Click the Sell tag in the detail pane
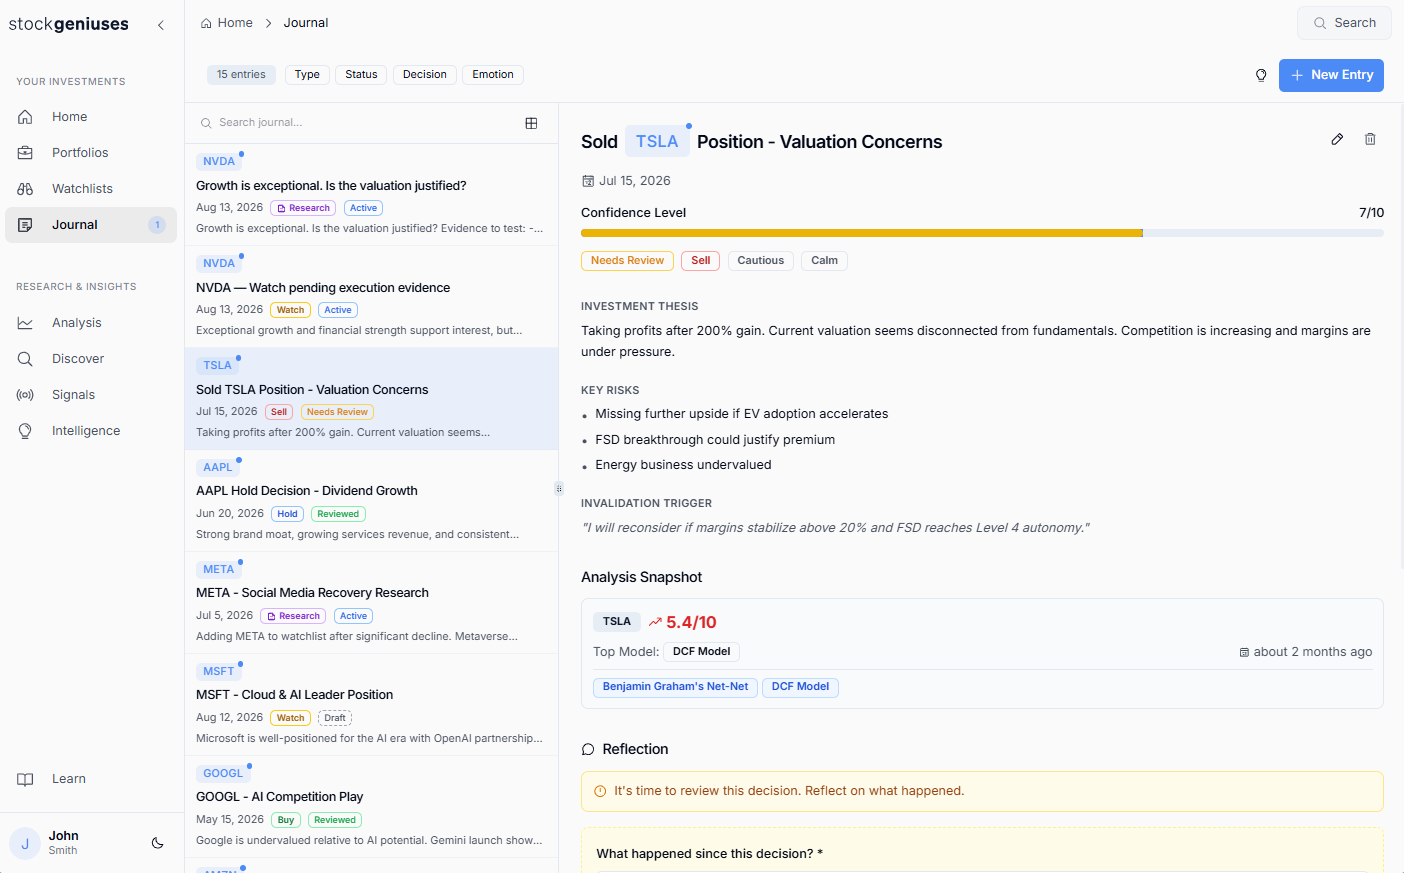The width and height of the screenshot is (1404, 873). (700, 261)
